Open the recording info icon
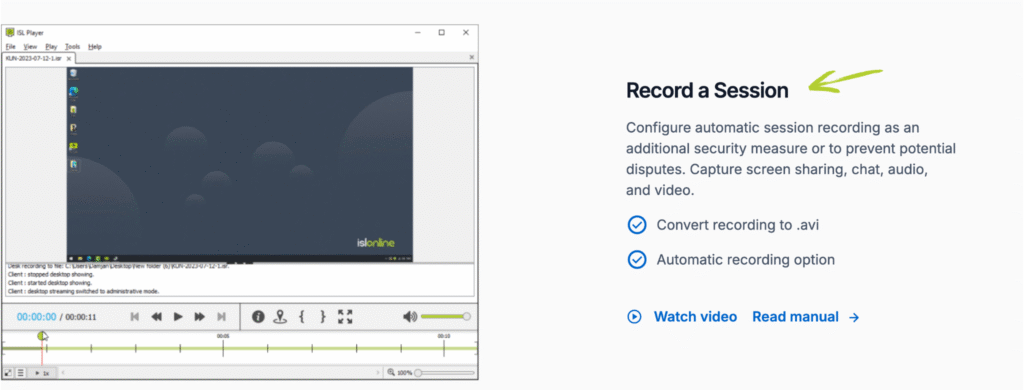The height and width of the screenshot is (390, 1024). tap(258, 317)
